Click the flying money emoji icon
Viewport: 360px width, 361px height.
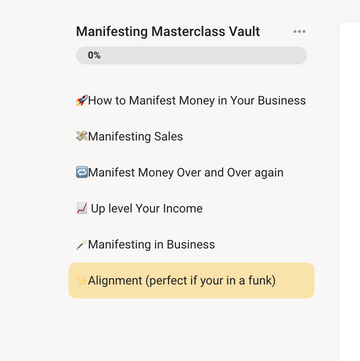82,136
